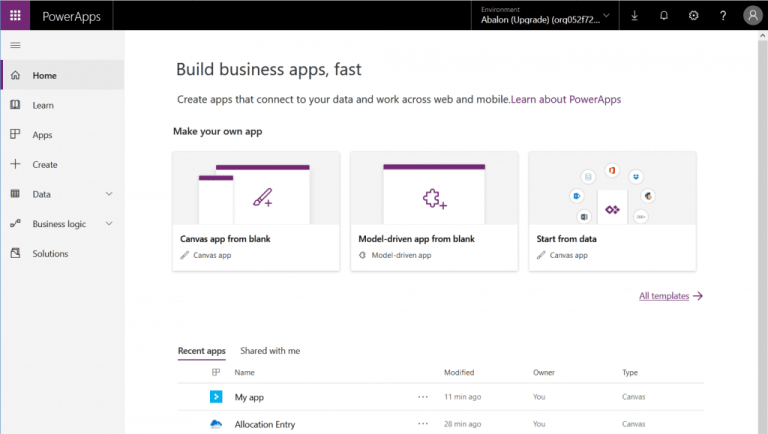Switch to the Shared with me tab

coord(270,351)
